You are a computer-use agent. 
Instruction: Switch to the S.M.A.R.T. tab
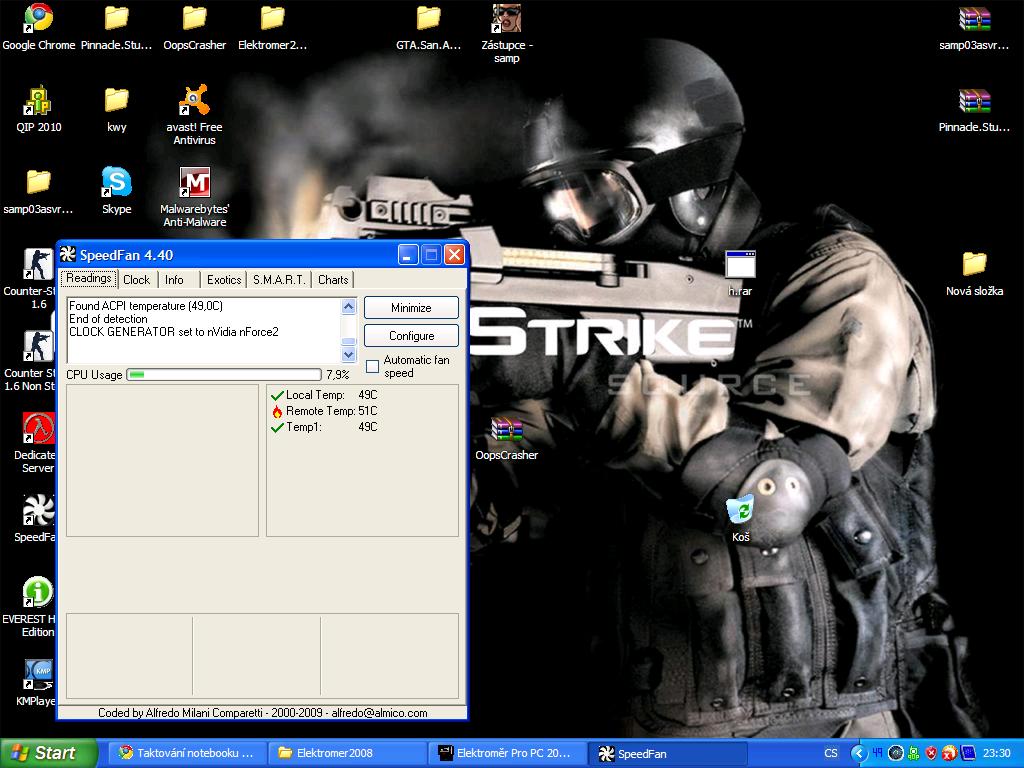click(x=279, y=280)
